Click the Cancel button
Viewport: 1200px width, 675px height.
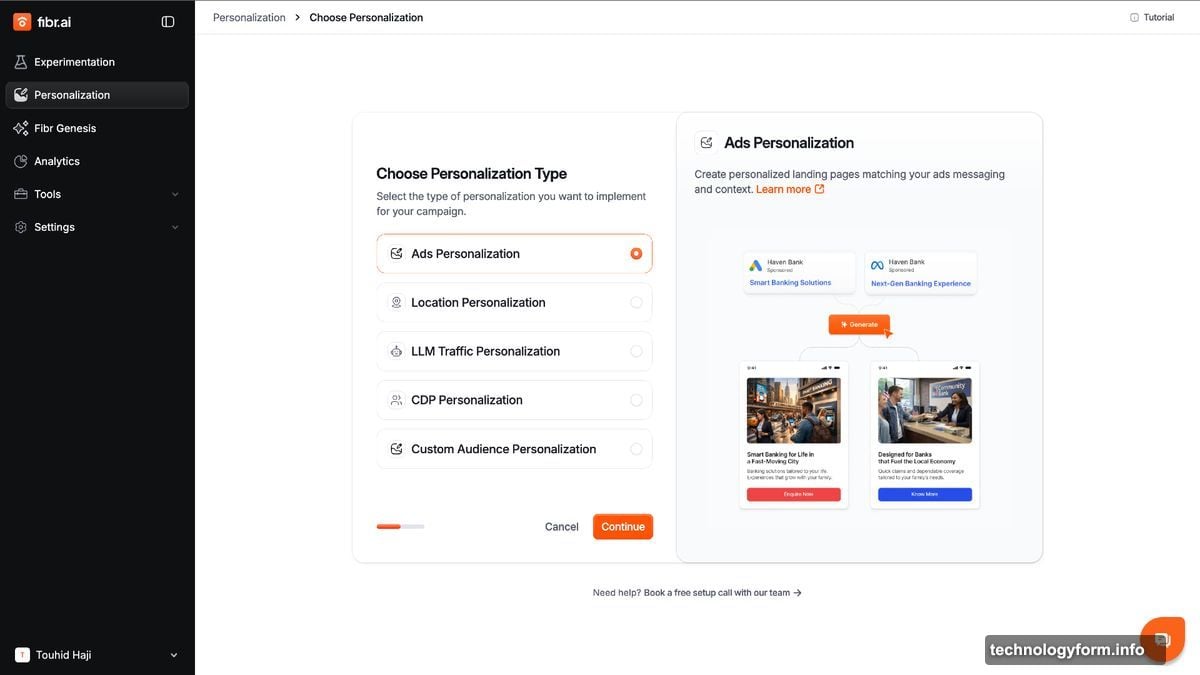(x=562, y=527)
